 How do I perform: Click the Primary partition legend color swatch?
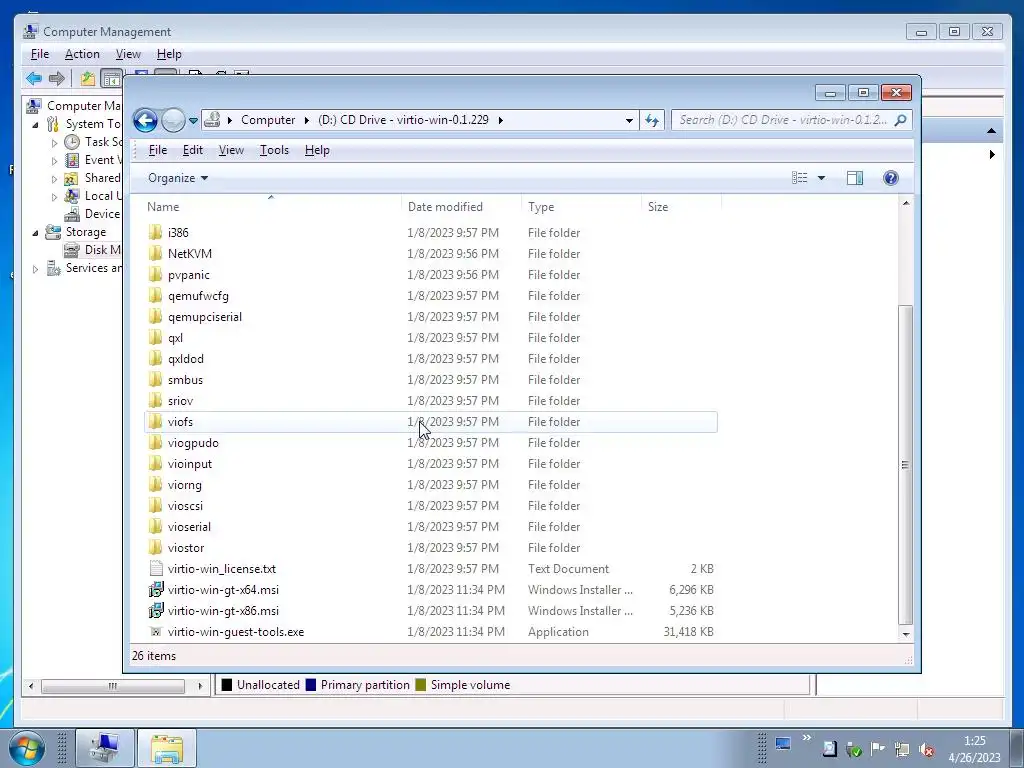[311, 684]
